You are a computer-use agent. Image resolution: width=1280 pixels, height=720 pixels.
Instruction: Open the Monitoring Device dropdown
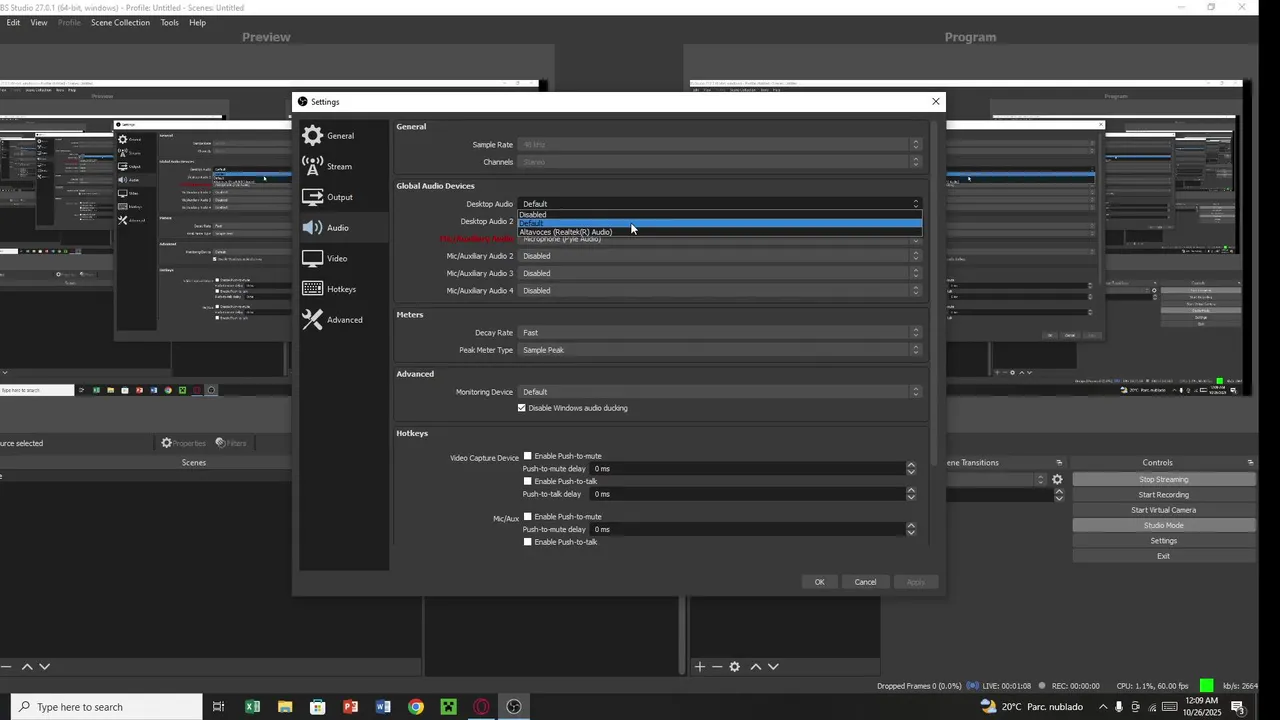pyautogui.click(x=720, y=392)
